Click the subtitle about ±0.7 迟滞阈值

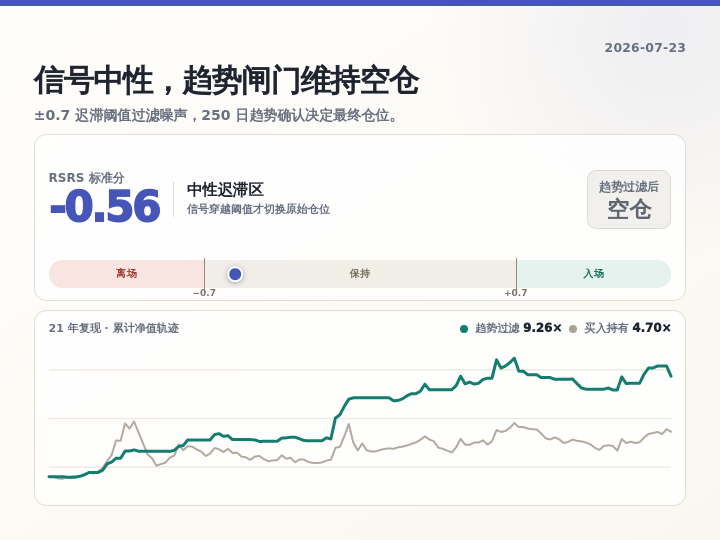tap(216, 115)
